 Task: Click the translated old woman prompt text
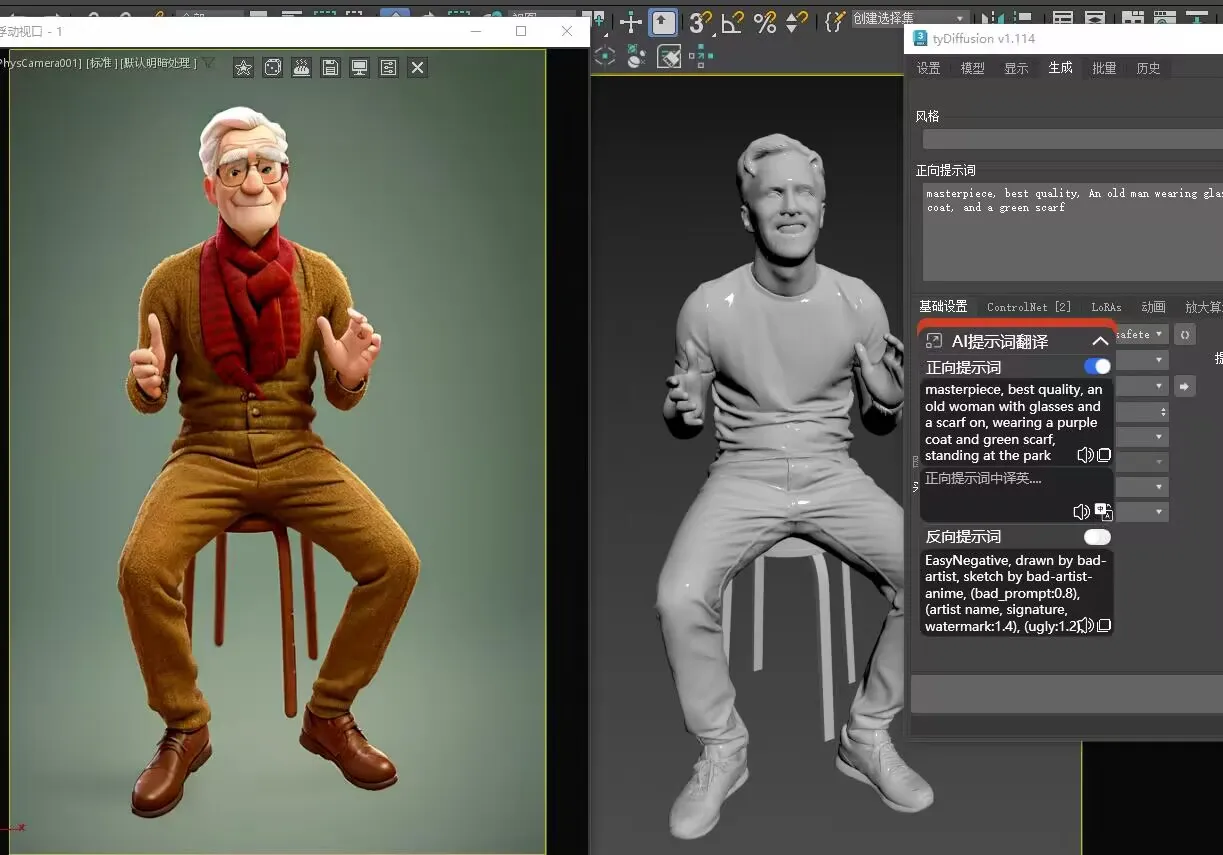point(1013,422)
